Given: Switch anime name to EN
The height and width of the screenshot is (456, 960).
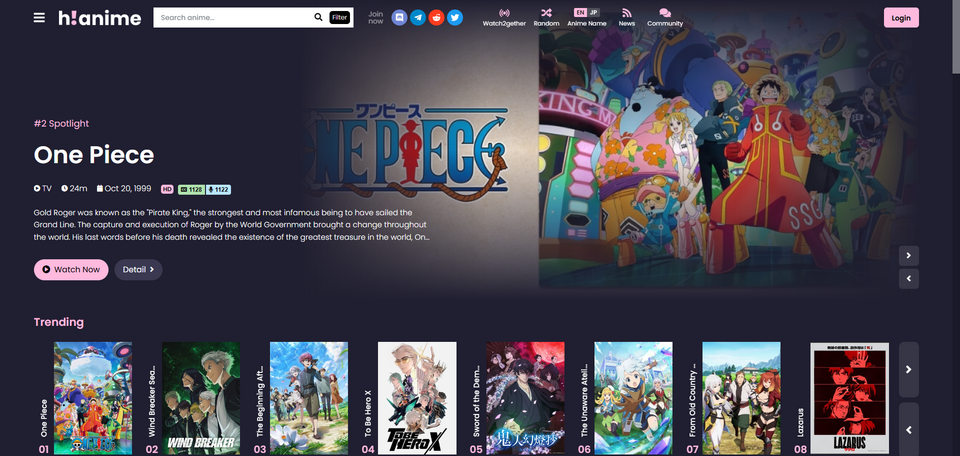Looking at the screenshot, I should (580, 12).
